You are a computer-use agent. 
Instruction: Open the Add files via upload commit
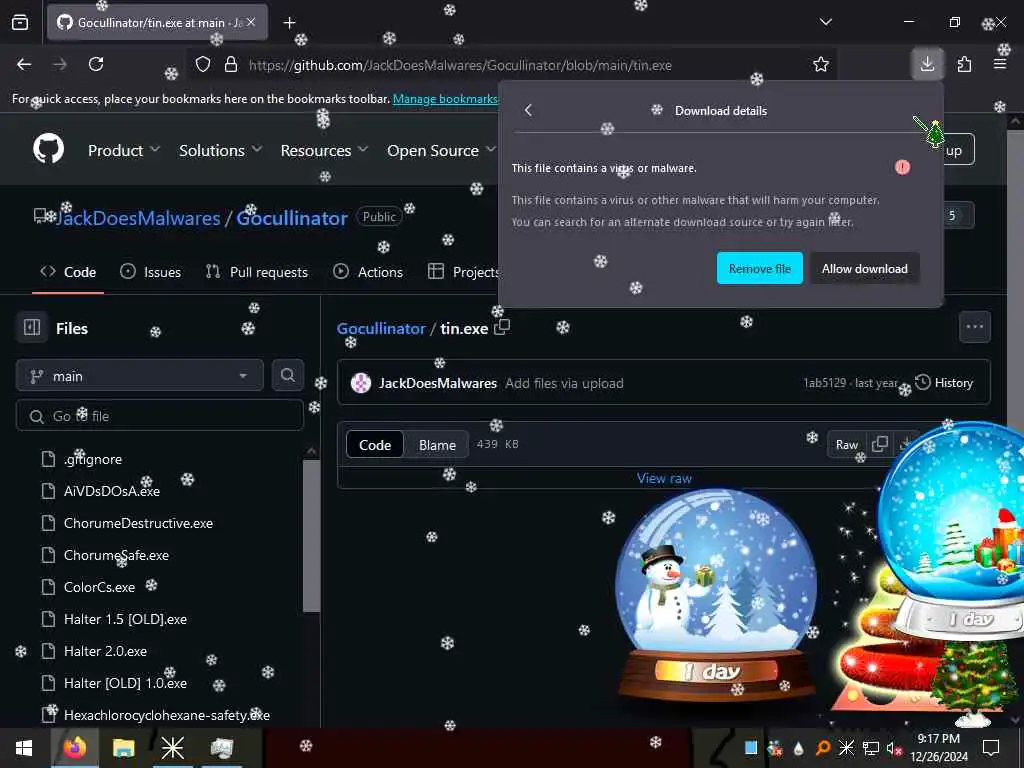[564, 383]
